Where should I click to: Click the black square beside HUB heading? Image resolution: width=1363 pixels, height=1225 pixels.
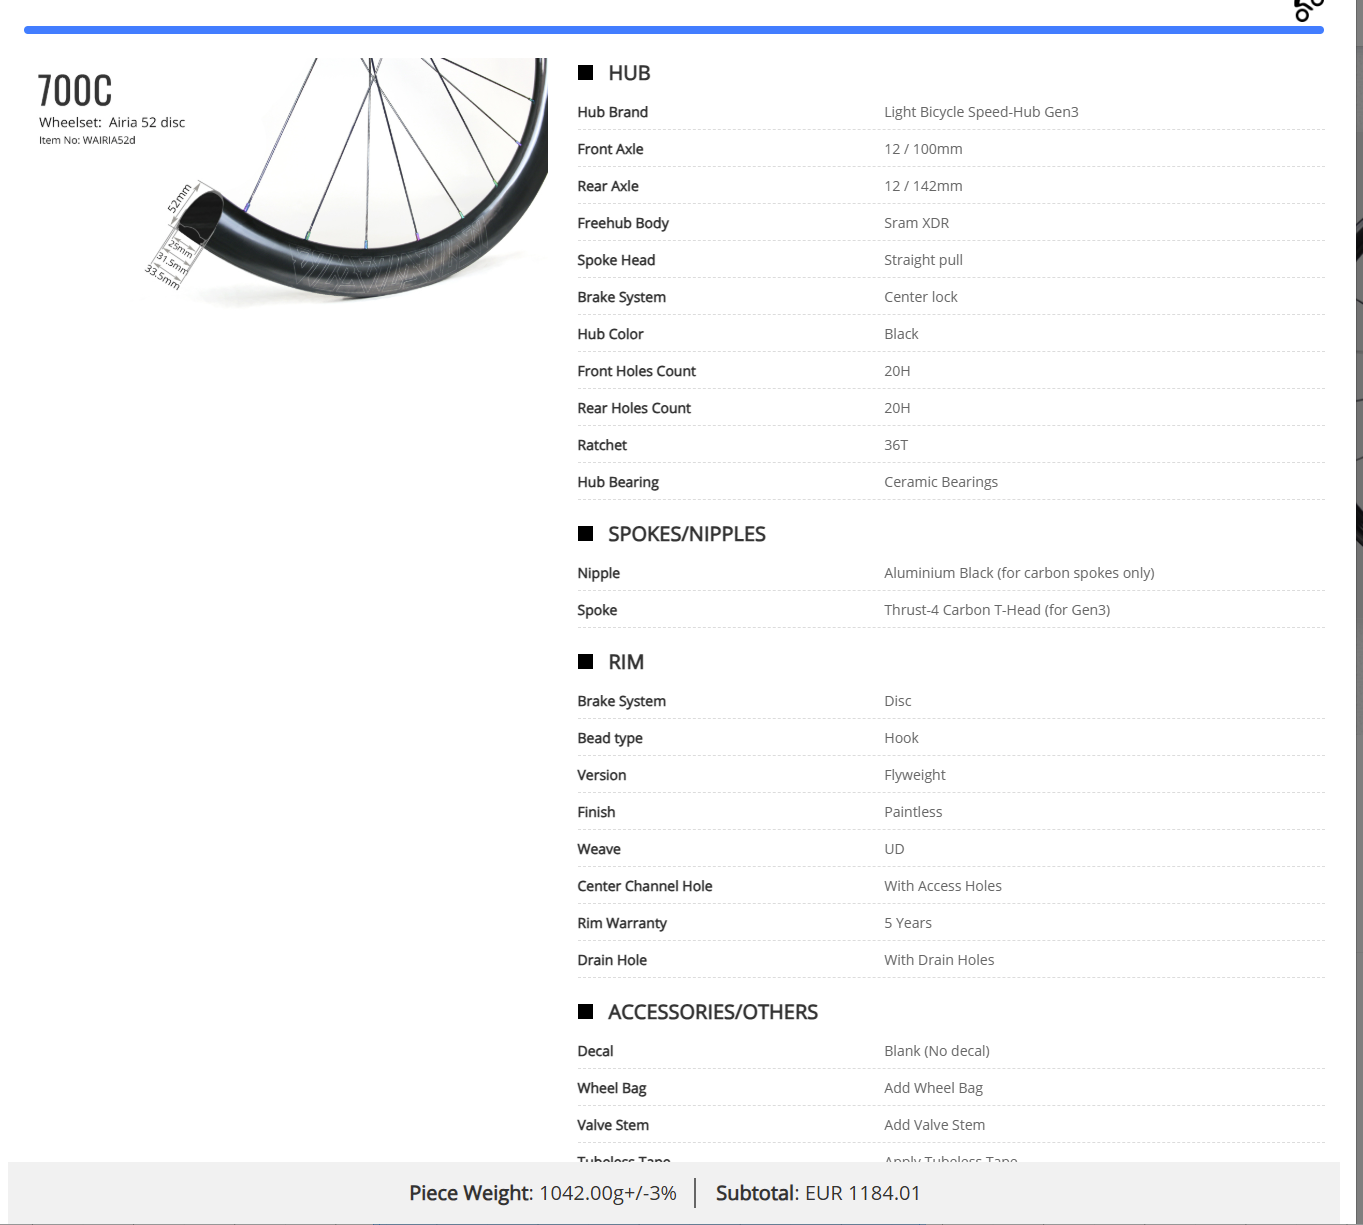point(586,72)
